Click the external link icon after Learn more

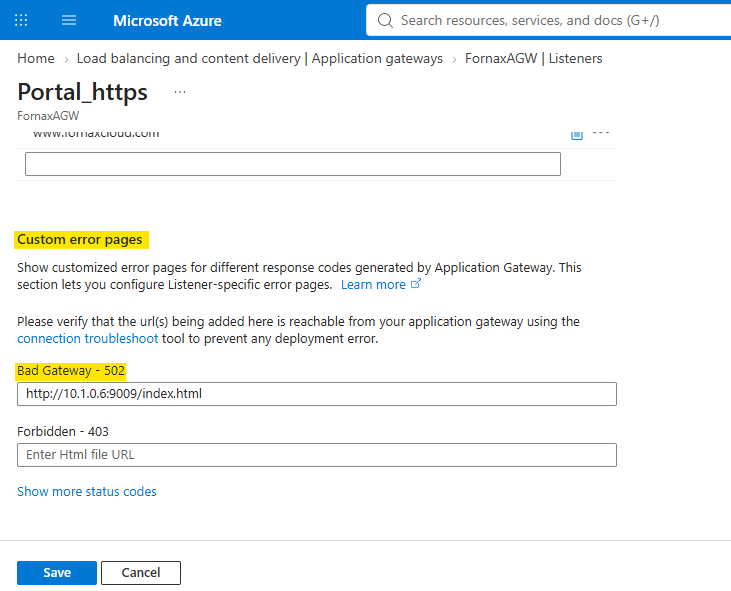pyautogui.click(x=416, y=283)
